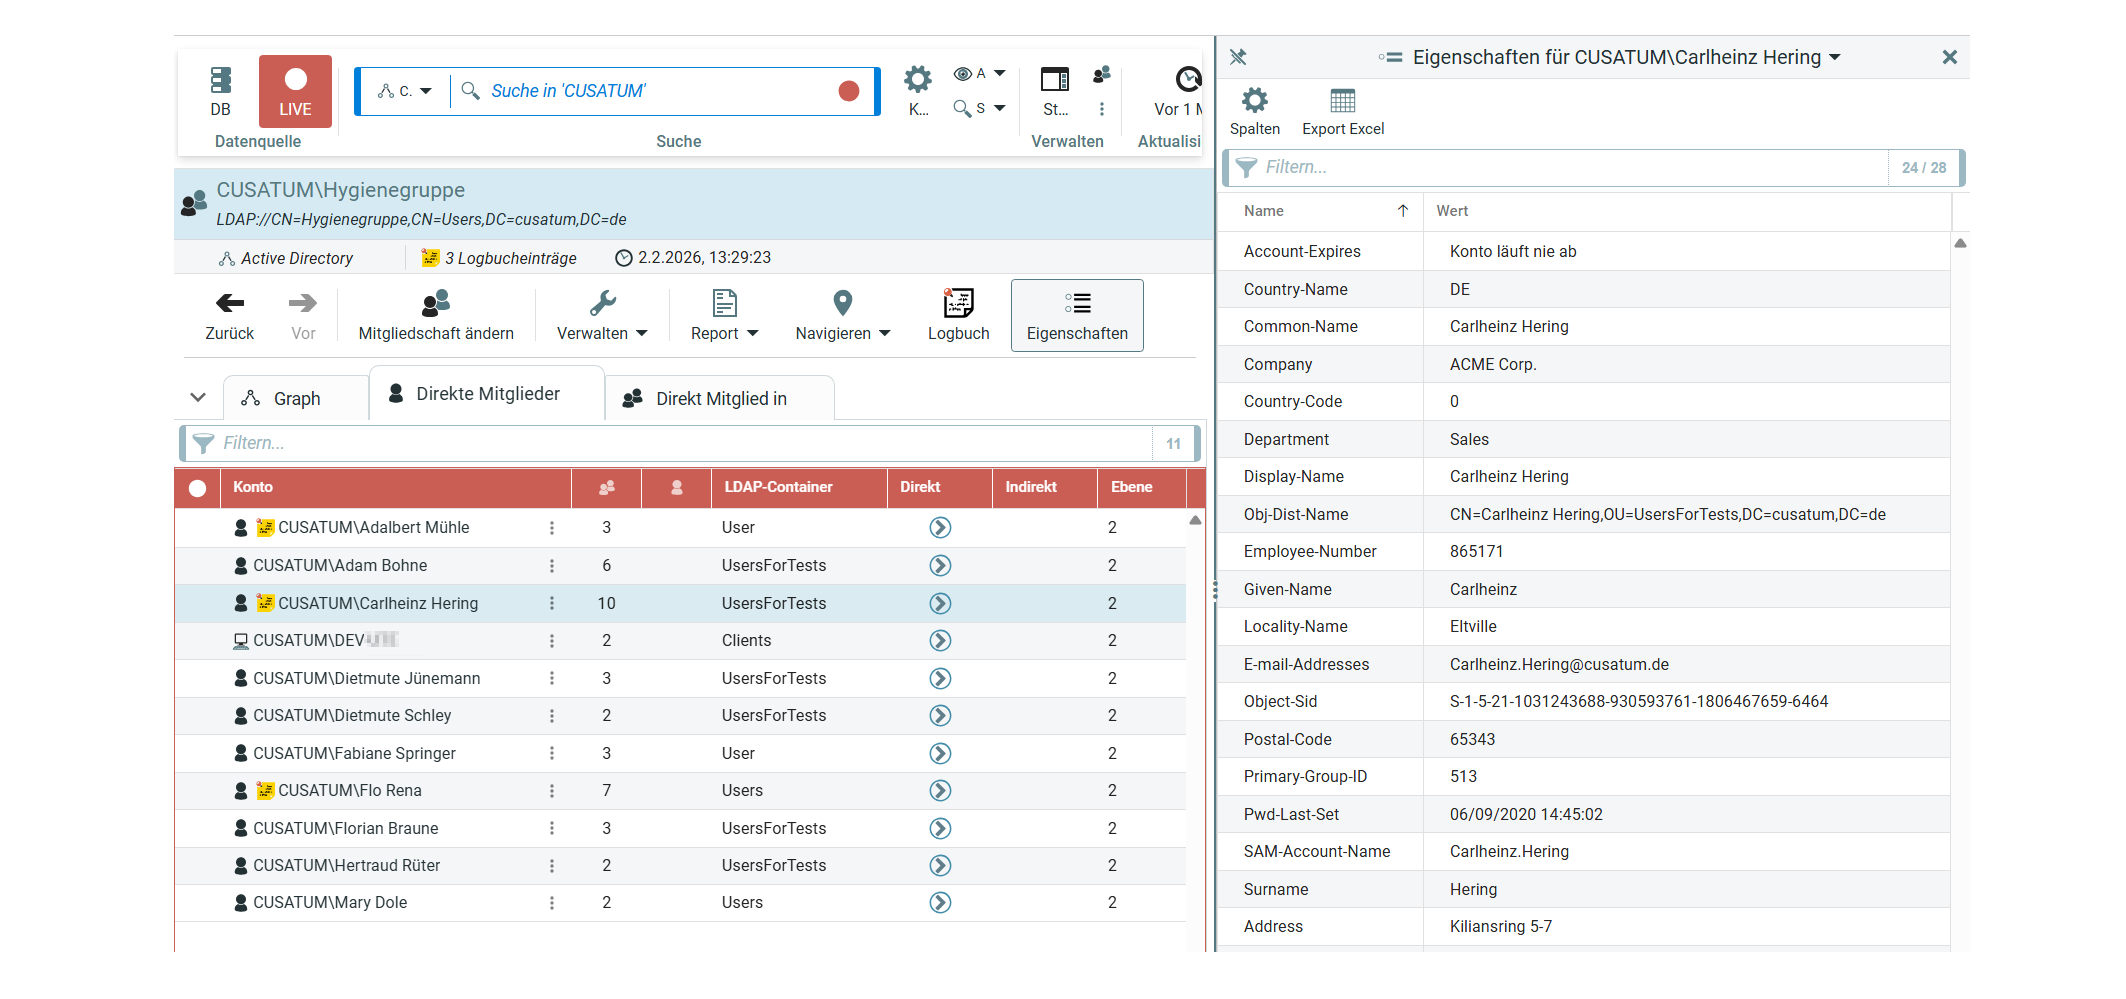The image size is (2126, 999).
Task: Click the Zurück back arrow
Action: tap(229, 304)
